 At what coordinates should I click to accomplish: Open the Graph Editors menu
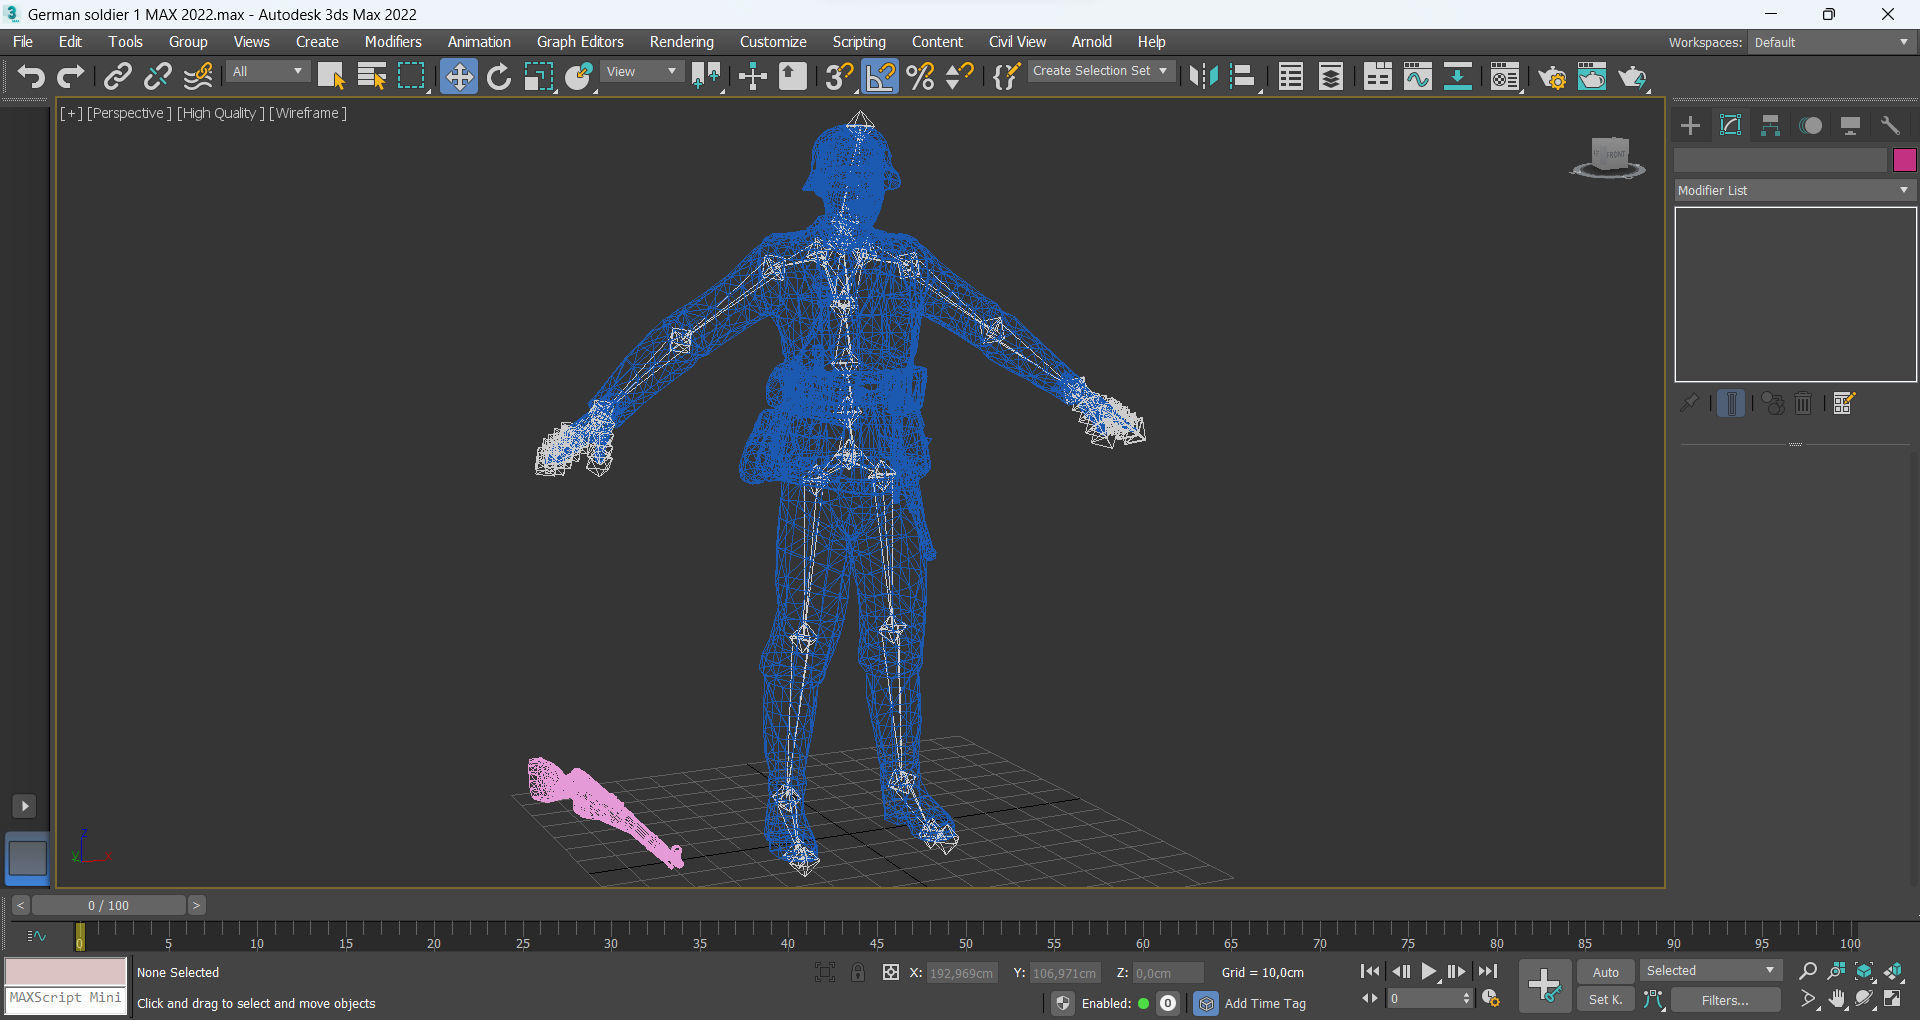580,42
